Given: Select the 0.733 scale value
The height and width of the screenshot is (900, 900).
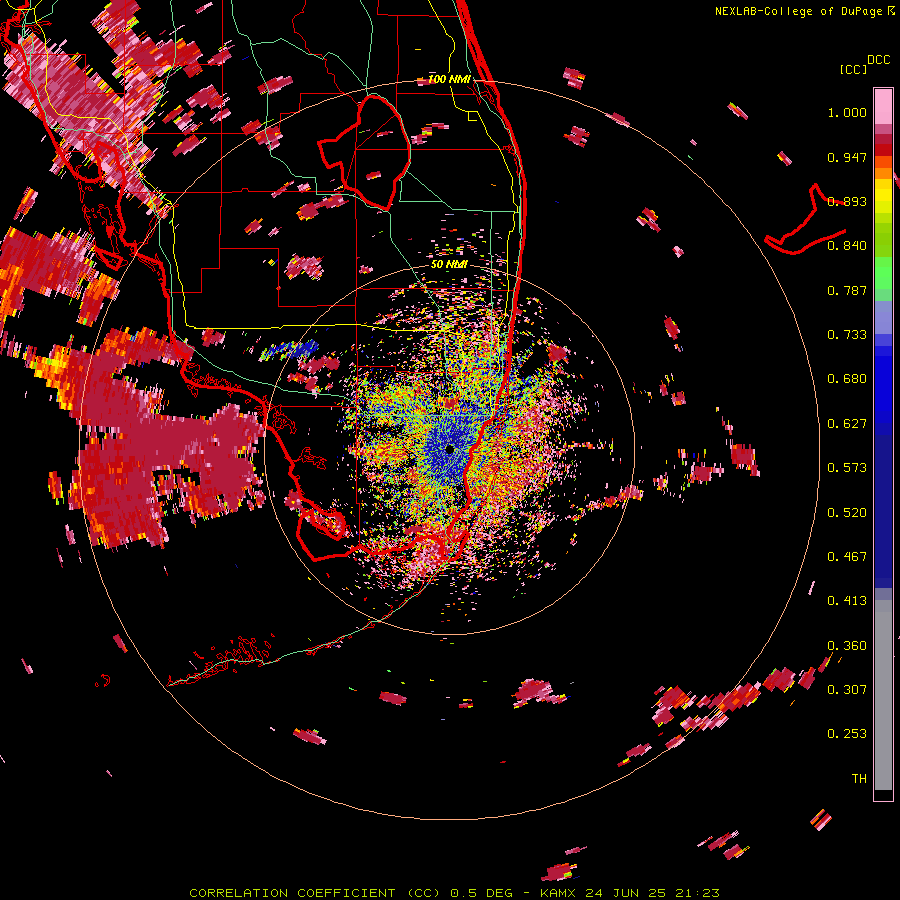Looking at the screenshot, I should point(847,335).
